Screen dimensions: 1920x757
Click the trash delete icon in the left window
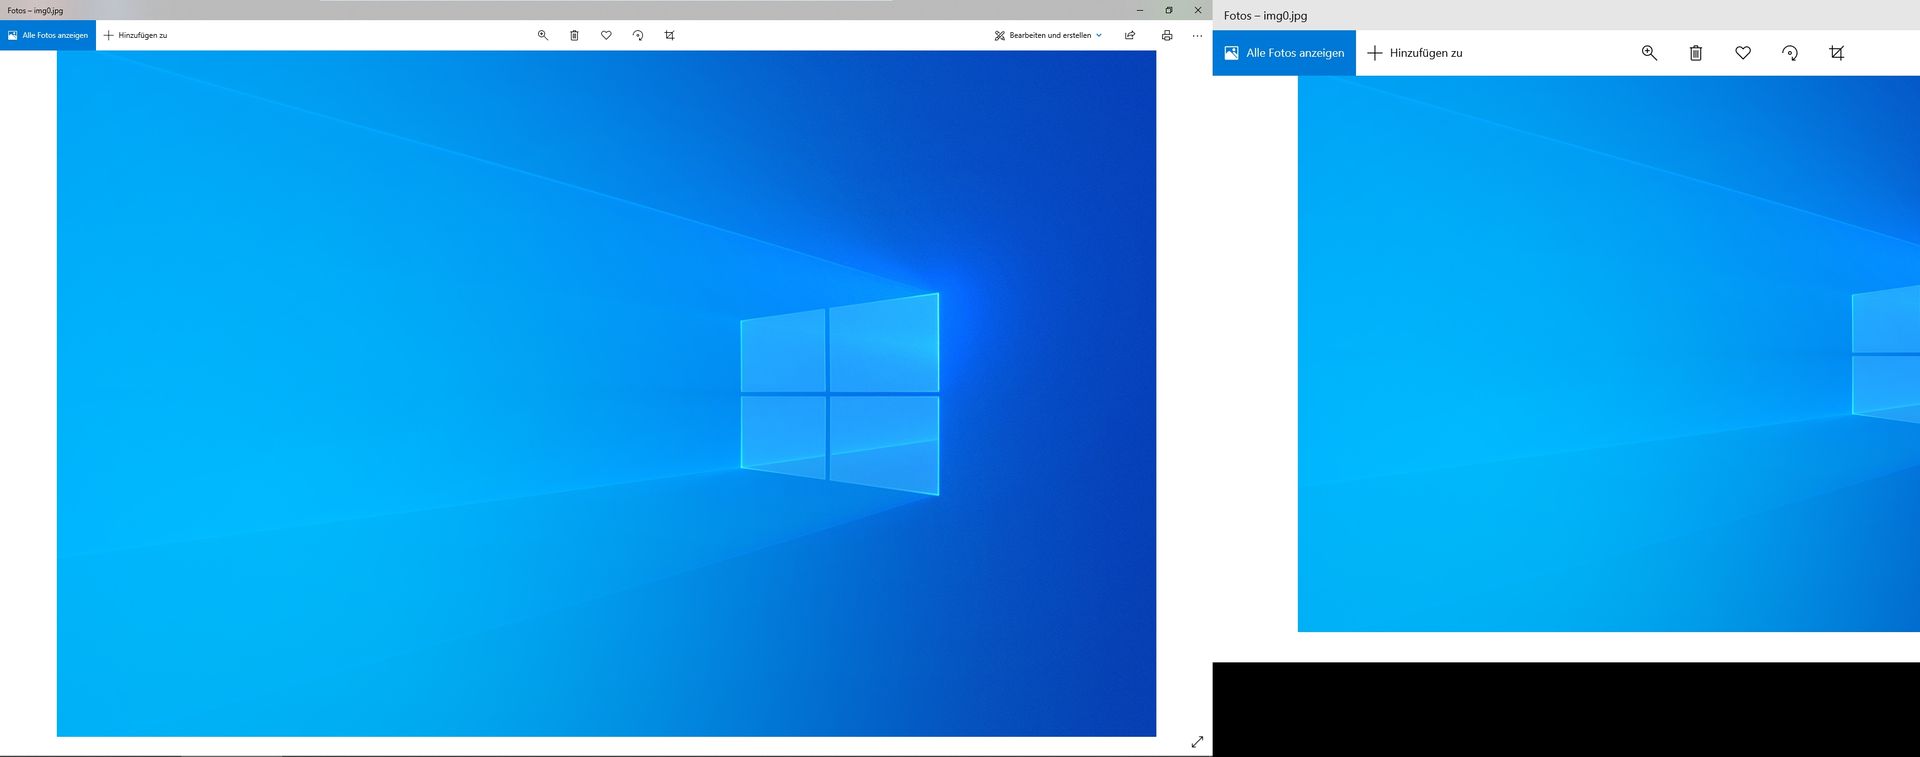574,35
